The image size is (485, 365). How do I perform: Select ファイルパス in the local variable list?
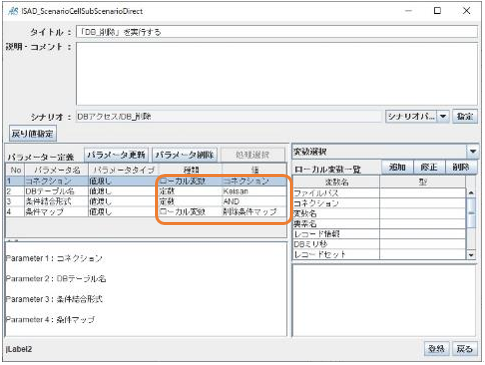click(336, 193)
